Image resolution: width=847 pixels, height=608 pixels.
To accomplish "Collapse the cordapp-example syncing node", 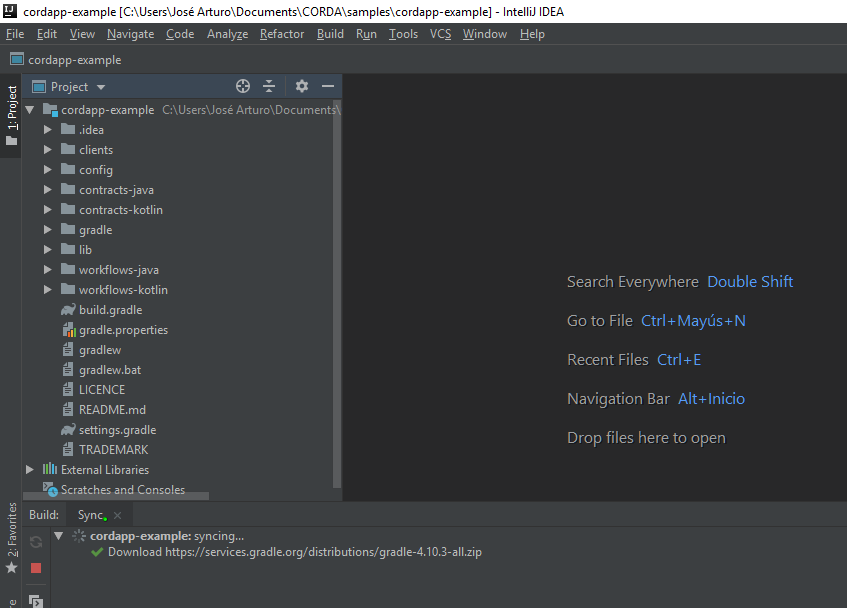I will (59, 536).
